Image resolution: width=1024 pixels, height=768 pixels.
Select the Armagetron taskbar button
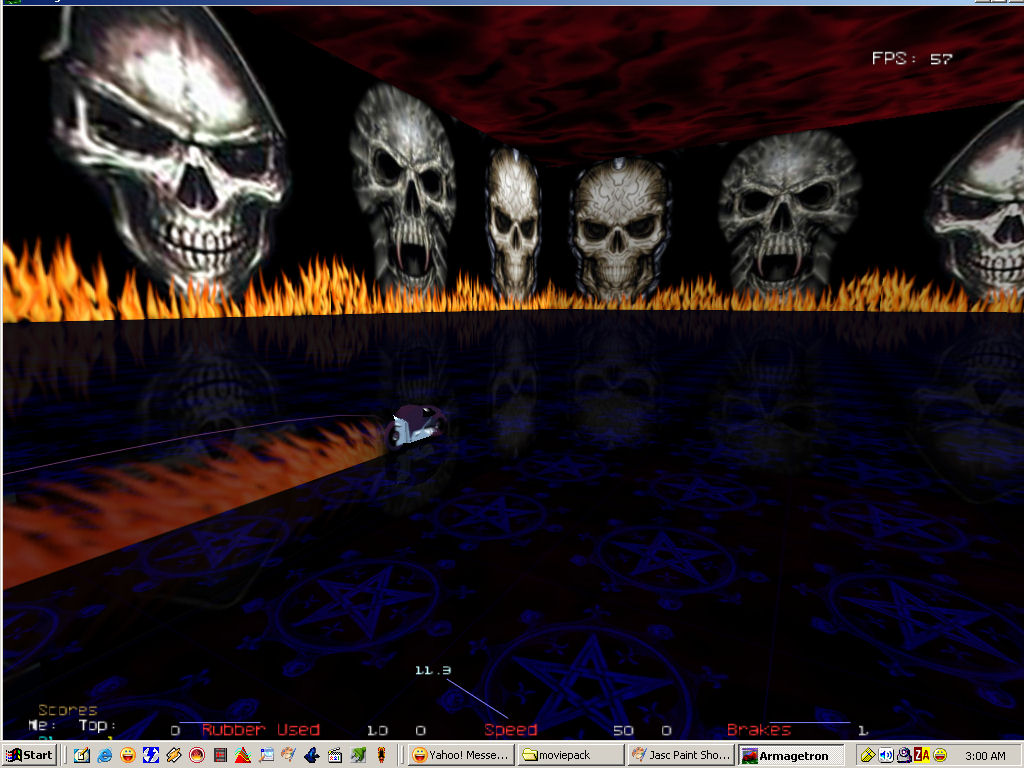click(790, 755)
